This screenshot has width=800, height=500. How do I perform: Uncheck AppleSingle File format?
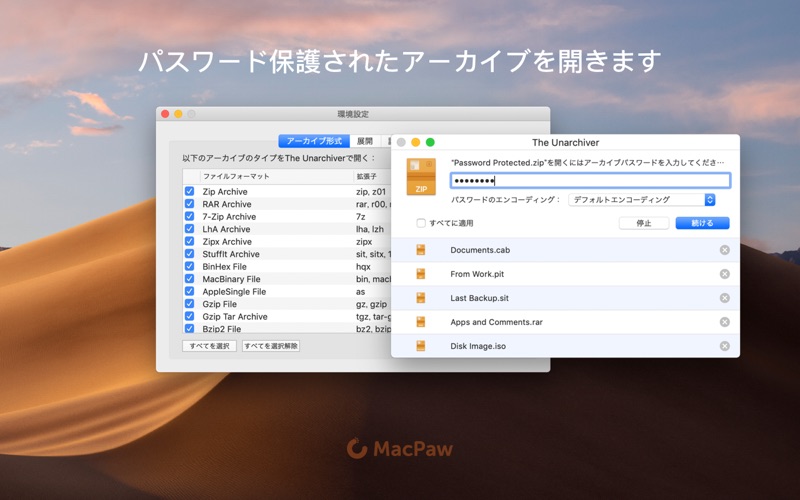(189, 291)
